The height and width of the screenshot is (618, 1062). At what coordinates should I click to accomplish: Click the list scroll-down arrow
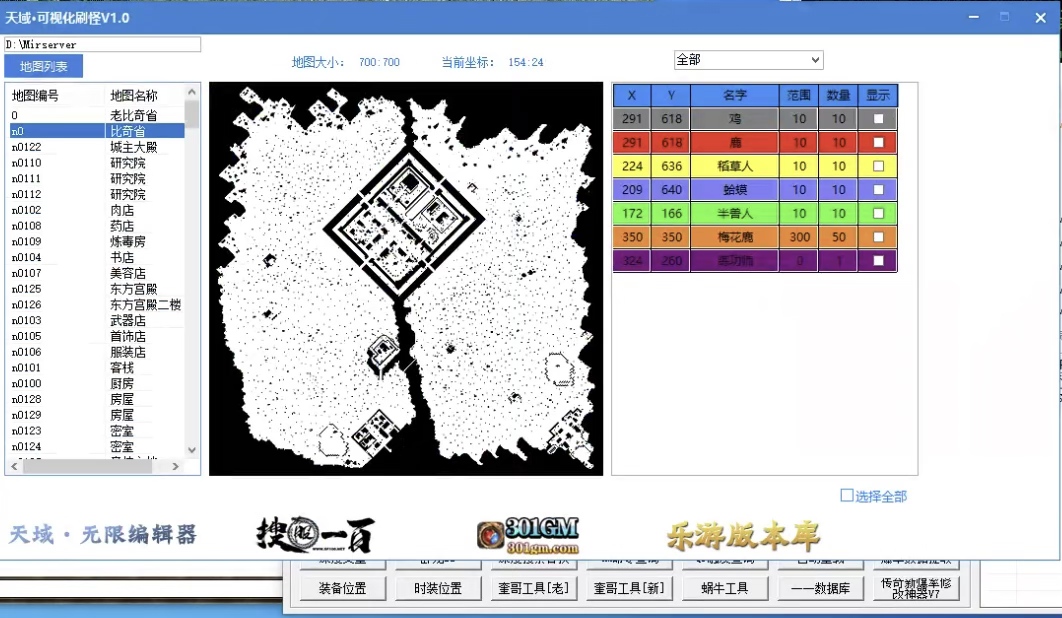(x=192, y=451)
